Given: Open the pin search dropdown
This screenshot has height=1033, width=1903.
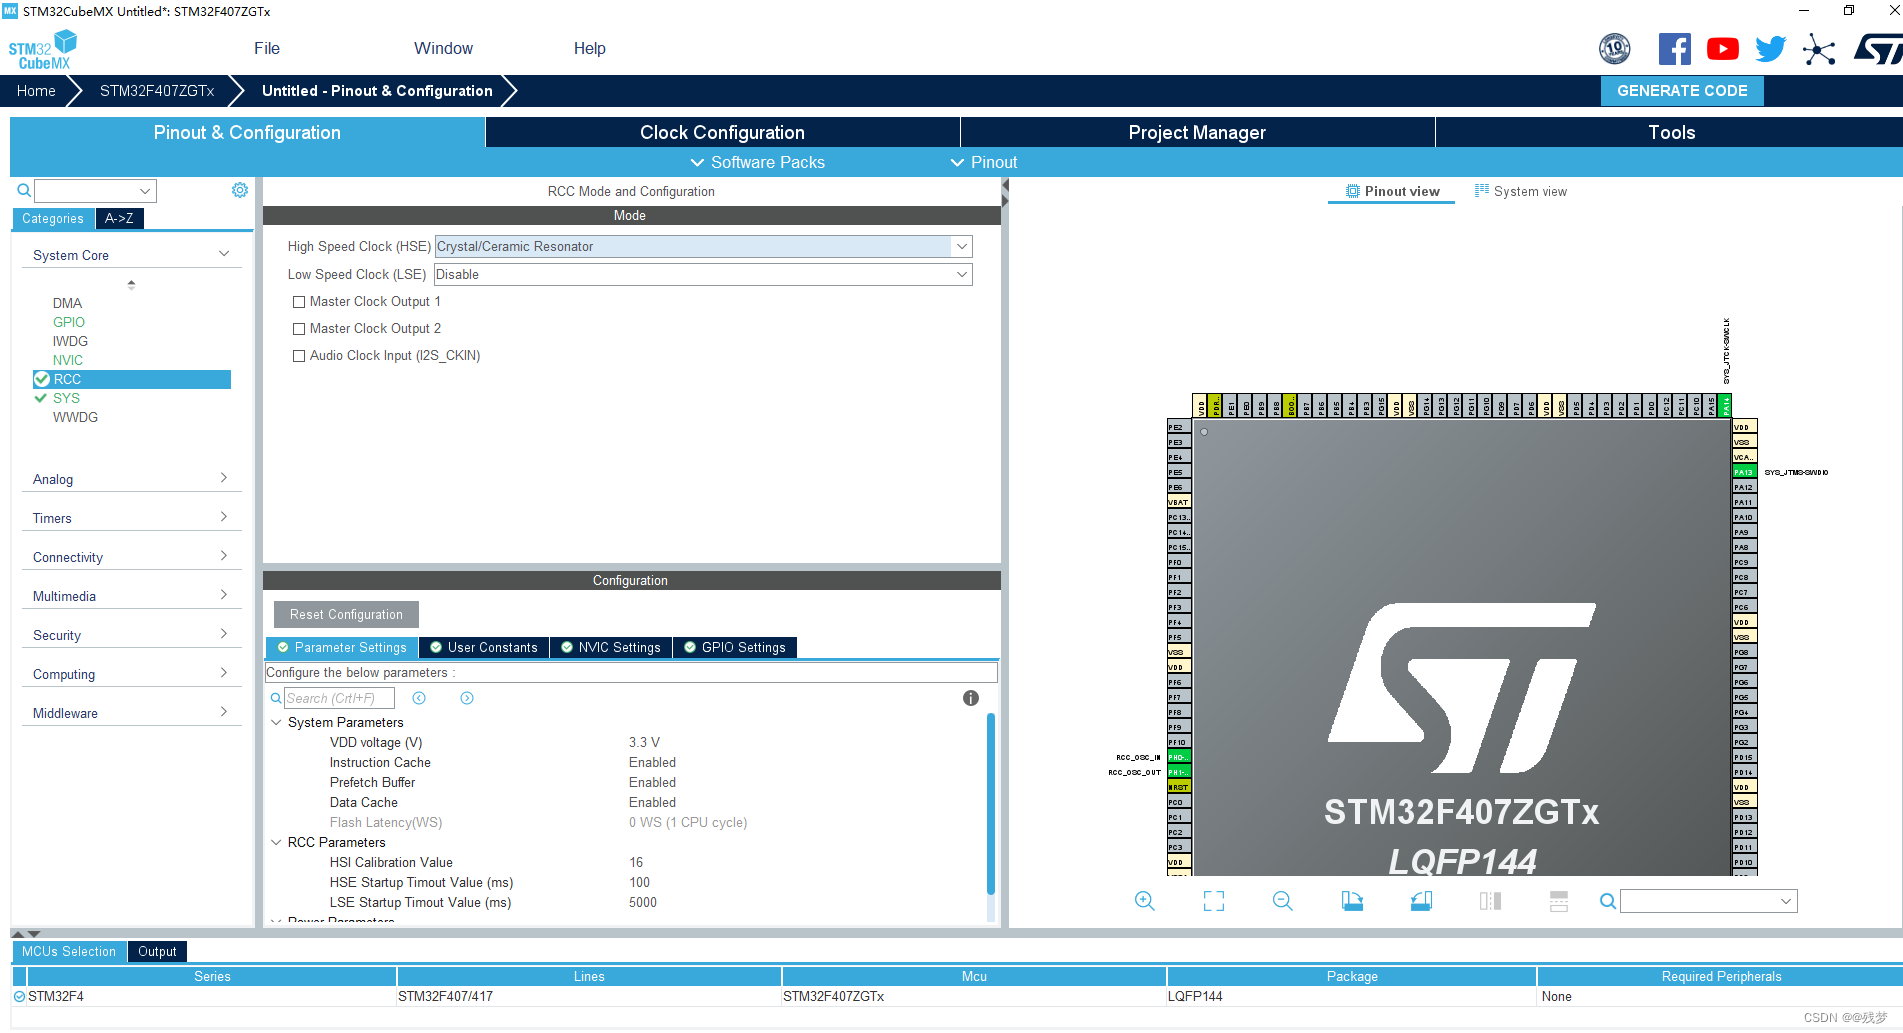Looking at the screenshot, I should [x=1786, y=901].
